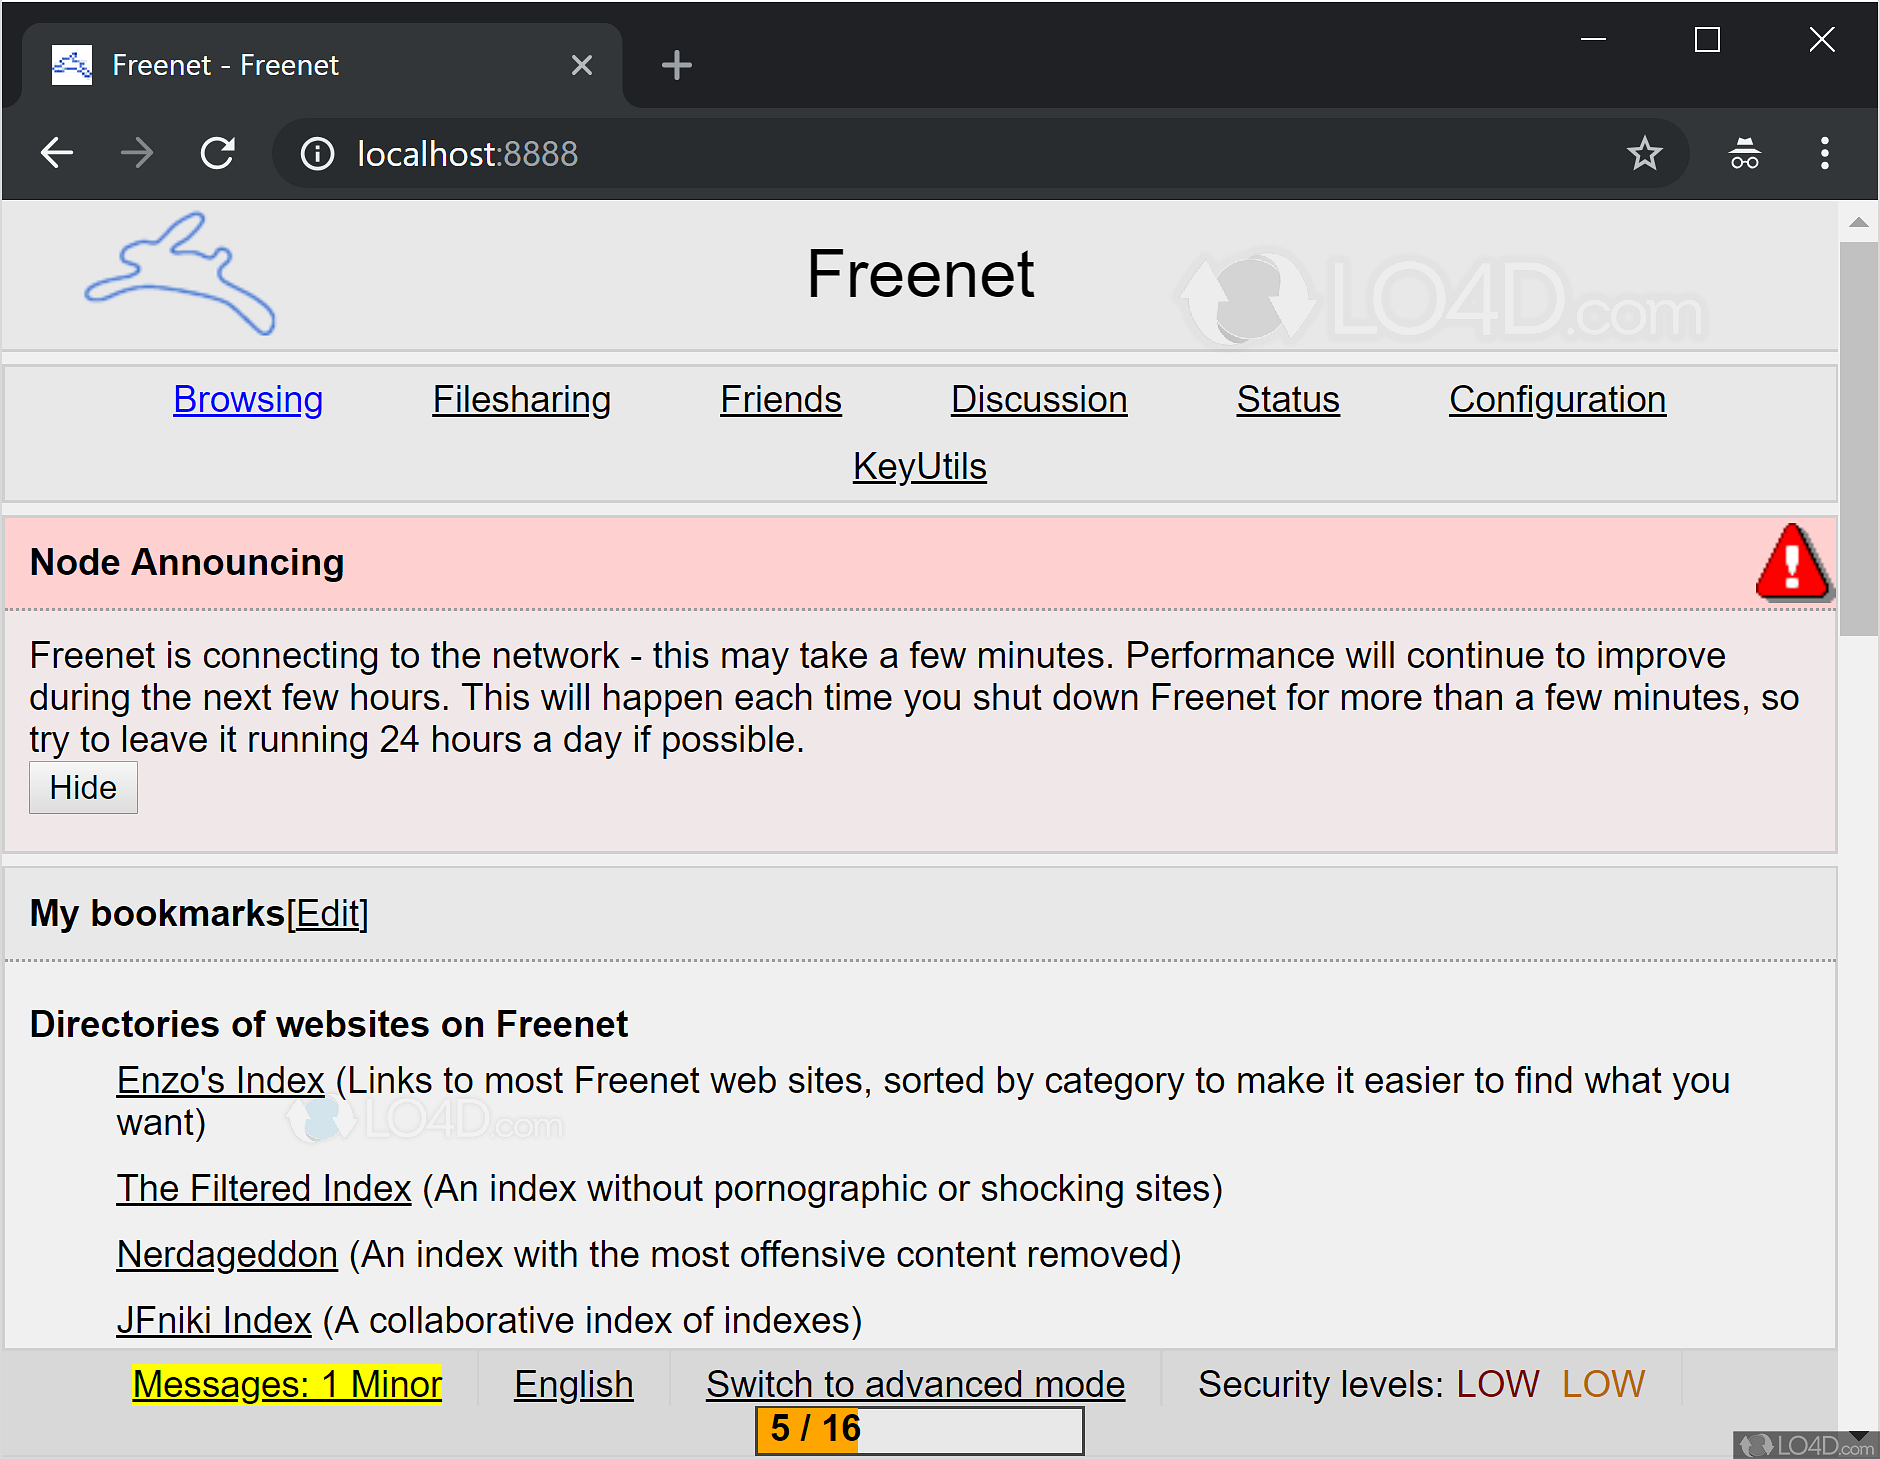
Task: View site information icon in address bar
Action: click(317, 153)
